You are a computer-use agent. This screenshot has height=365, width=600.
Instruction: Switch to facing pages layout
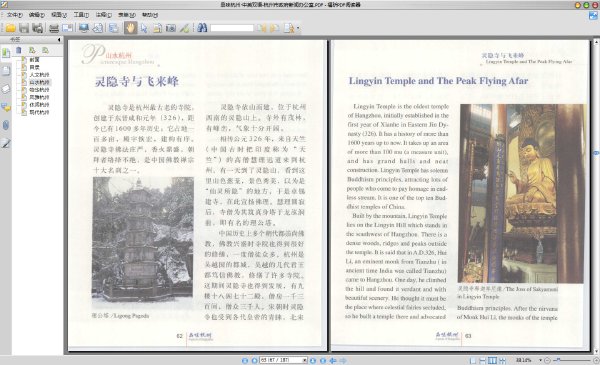coord(492,360)
